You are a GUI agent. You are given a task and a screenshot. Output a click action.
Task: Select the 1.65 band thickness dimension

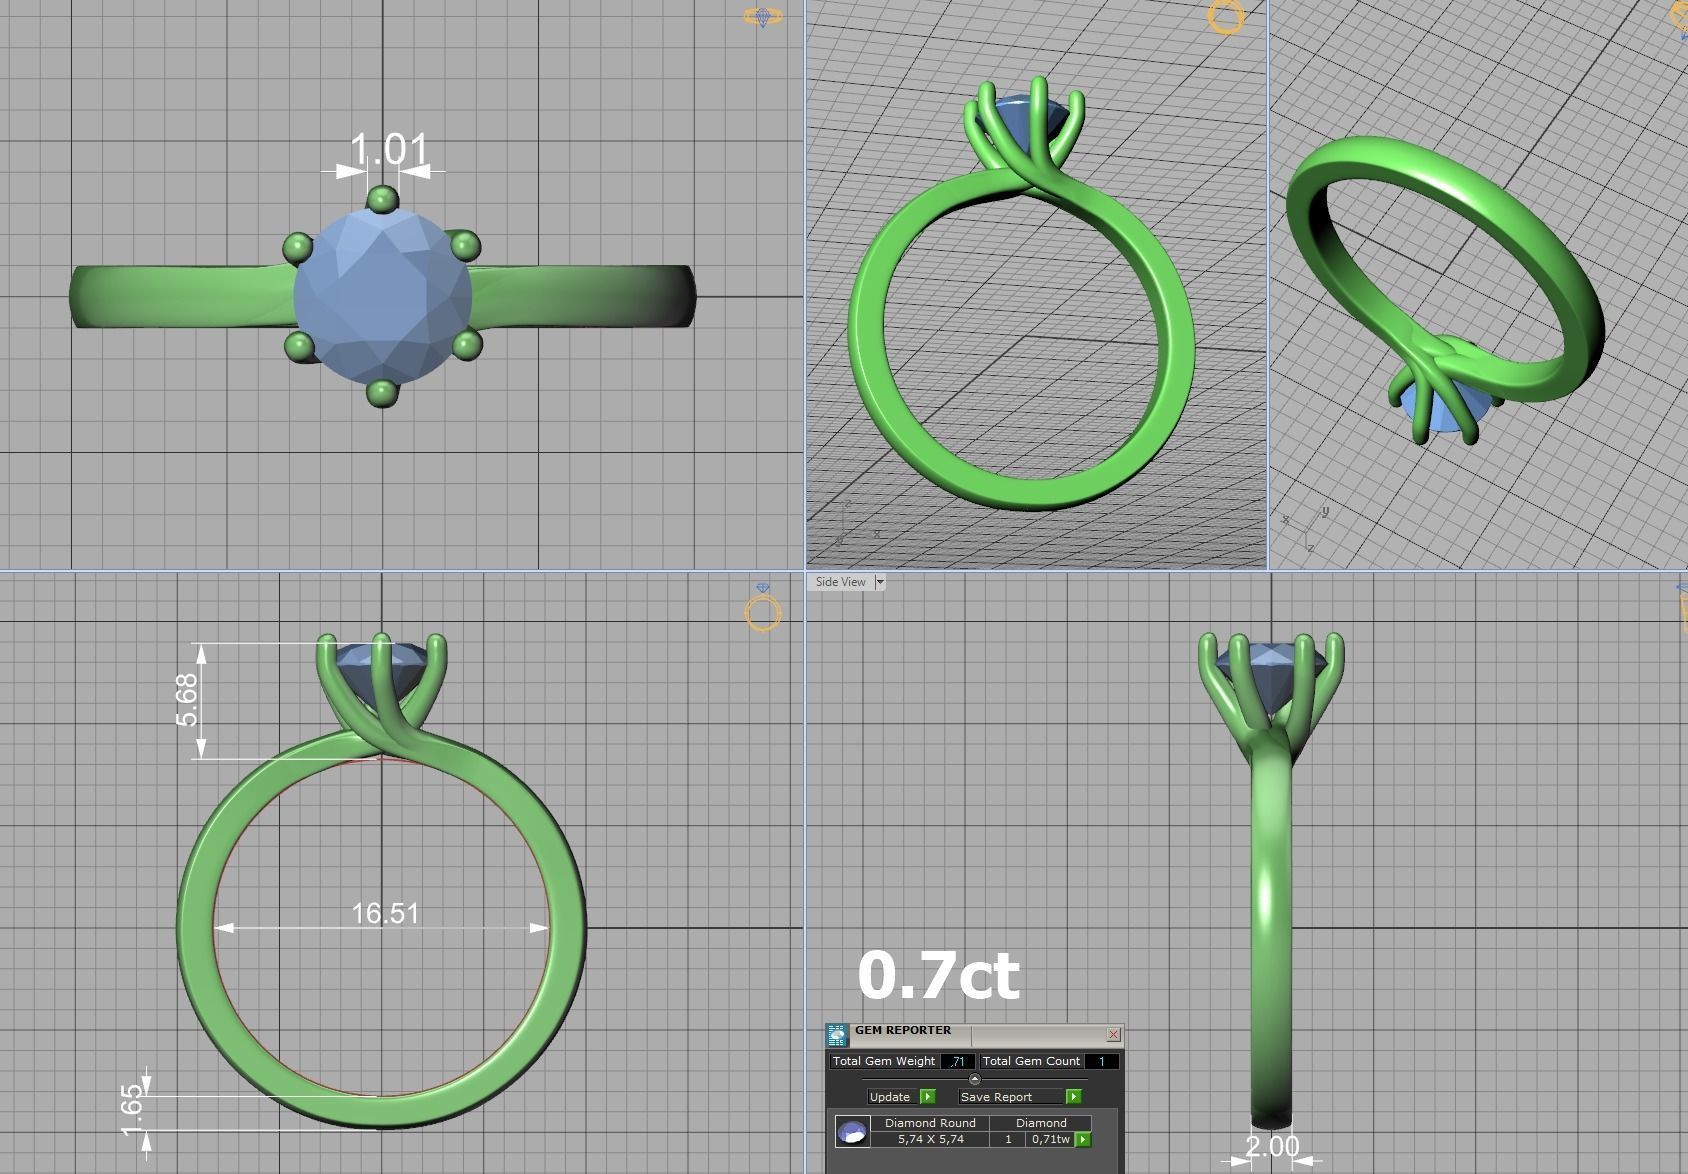click(x=132, y=1110)
